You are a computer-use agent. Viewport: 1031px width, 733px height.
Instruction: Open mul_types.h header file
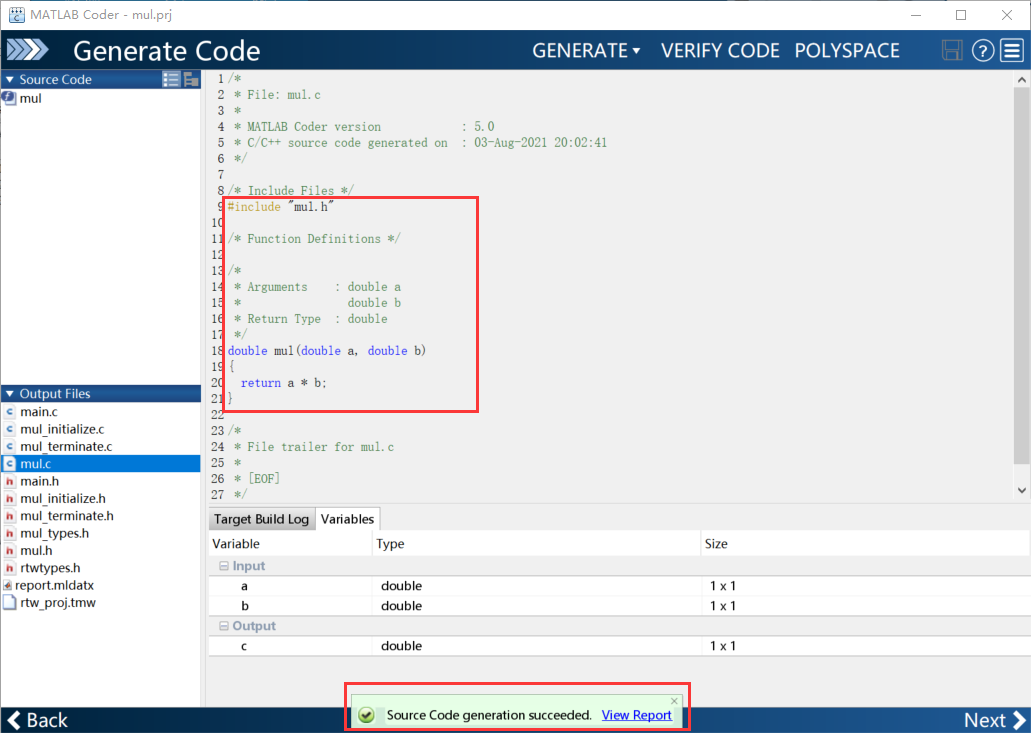pos(54,533)
